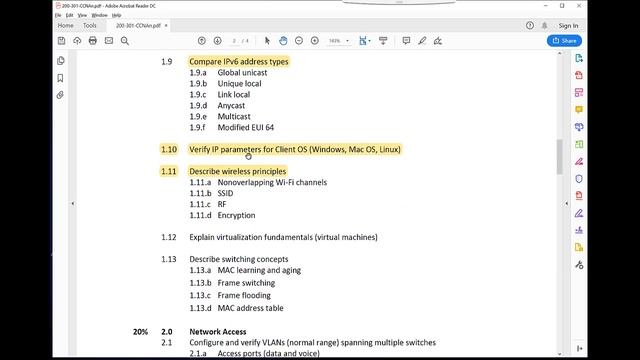Open Export PDF tool in right pane

coord(579,58)
